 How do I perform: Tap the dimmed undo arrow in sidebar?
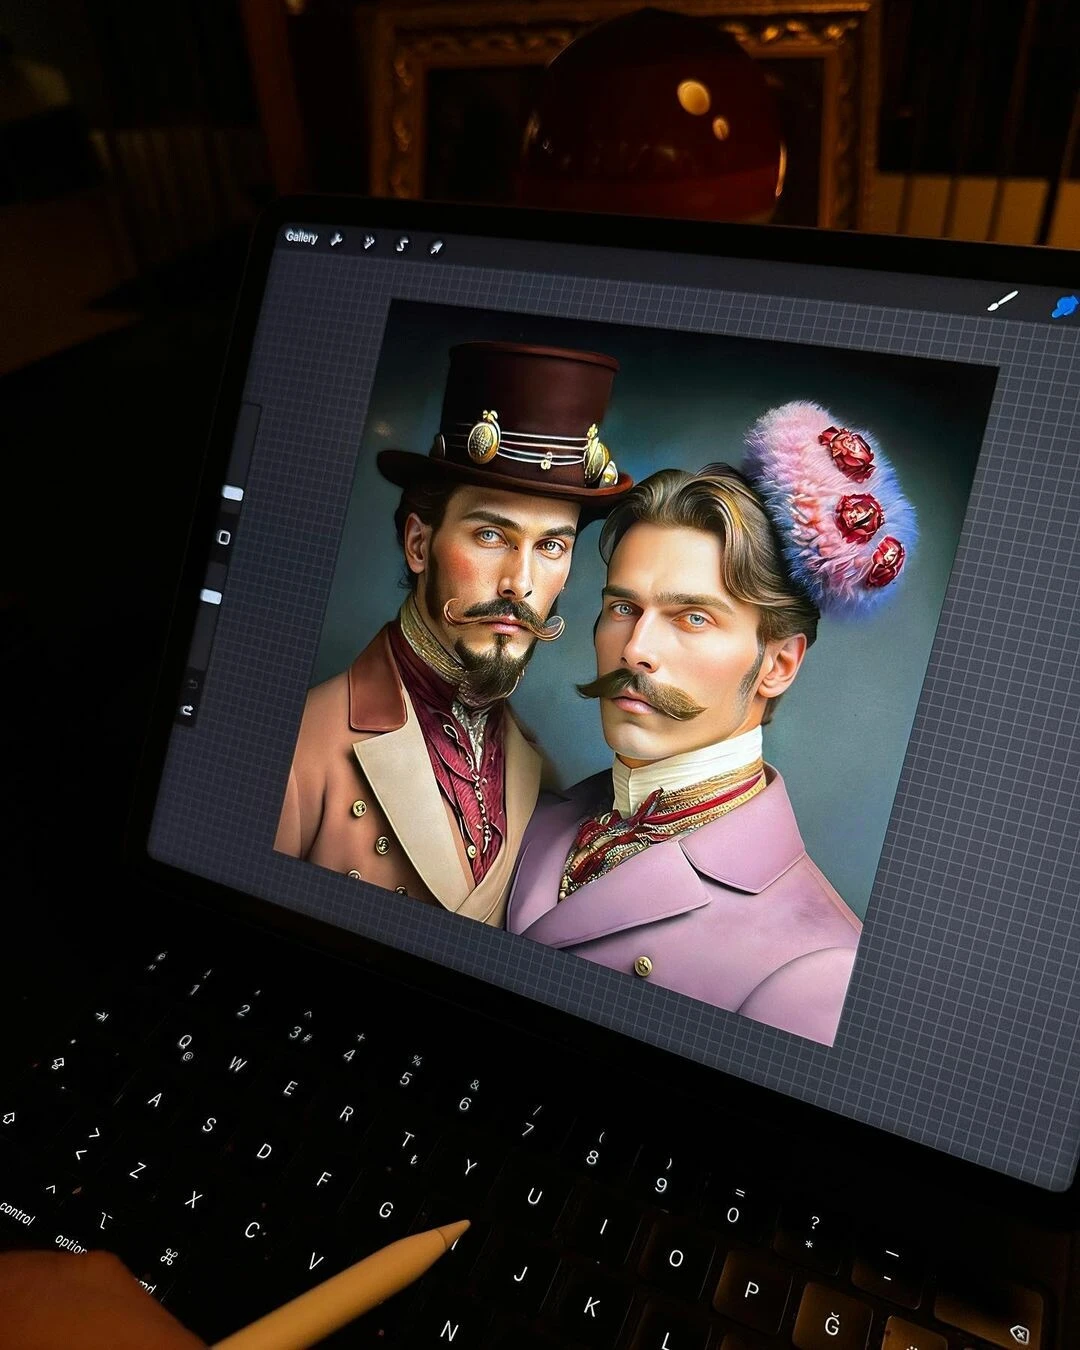pos(192,684)
